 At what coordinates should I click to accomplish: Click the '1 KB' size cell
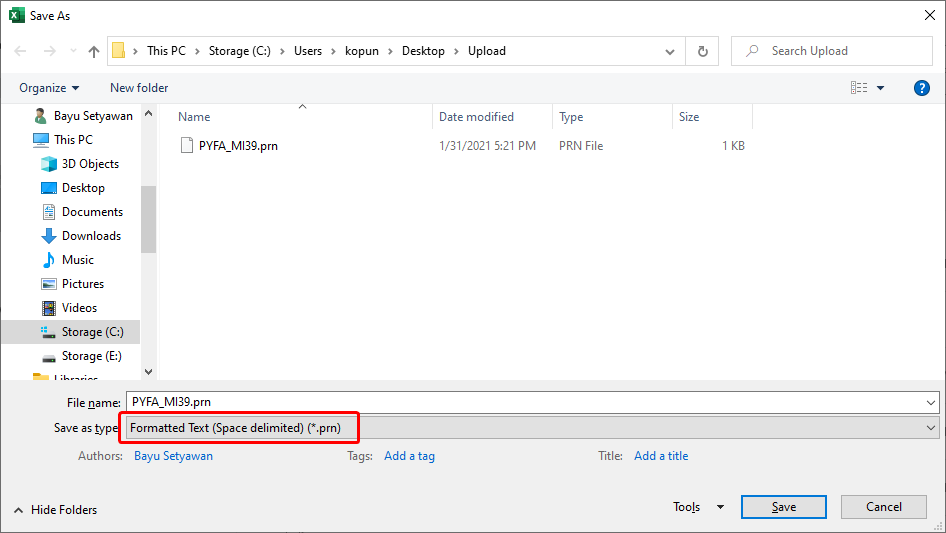pyautogui.click(x=733, y=146)
